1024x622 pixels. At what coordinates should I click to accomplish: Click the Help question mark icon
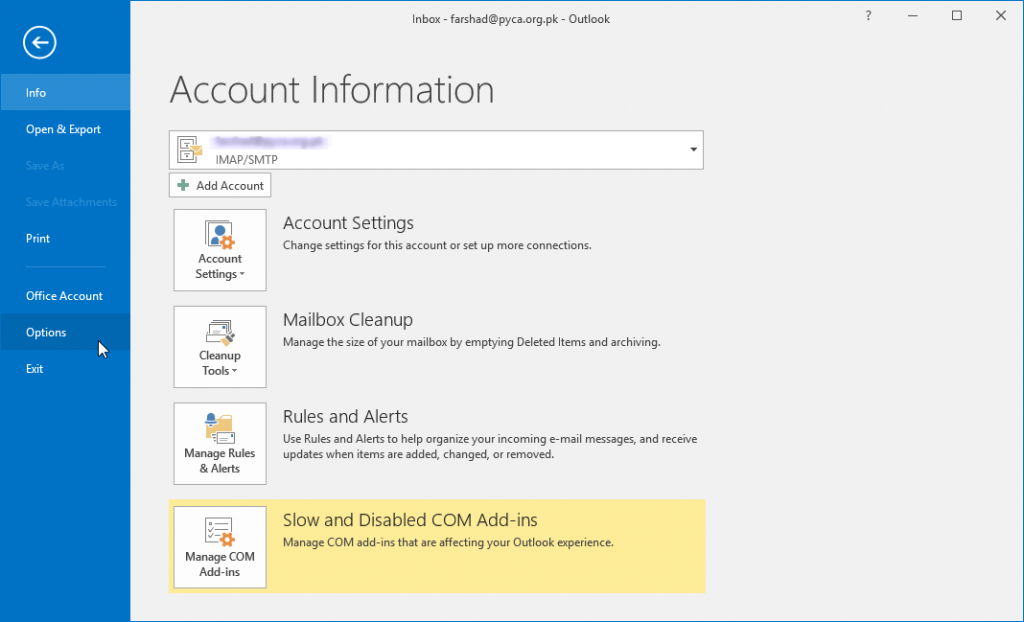[868, 17]
